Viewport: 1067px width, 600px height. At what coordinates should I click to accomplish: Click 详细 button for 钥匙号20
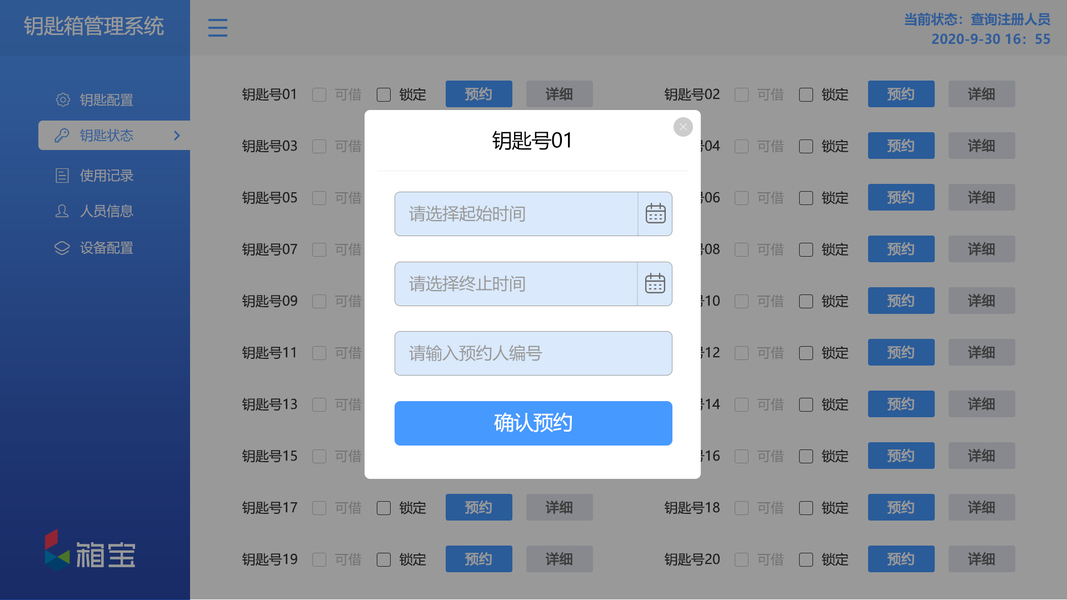(981, 559)
